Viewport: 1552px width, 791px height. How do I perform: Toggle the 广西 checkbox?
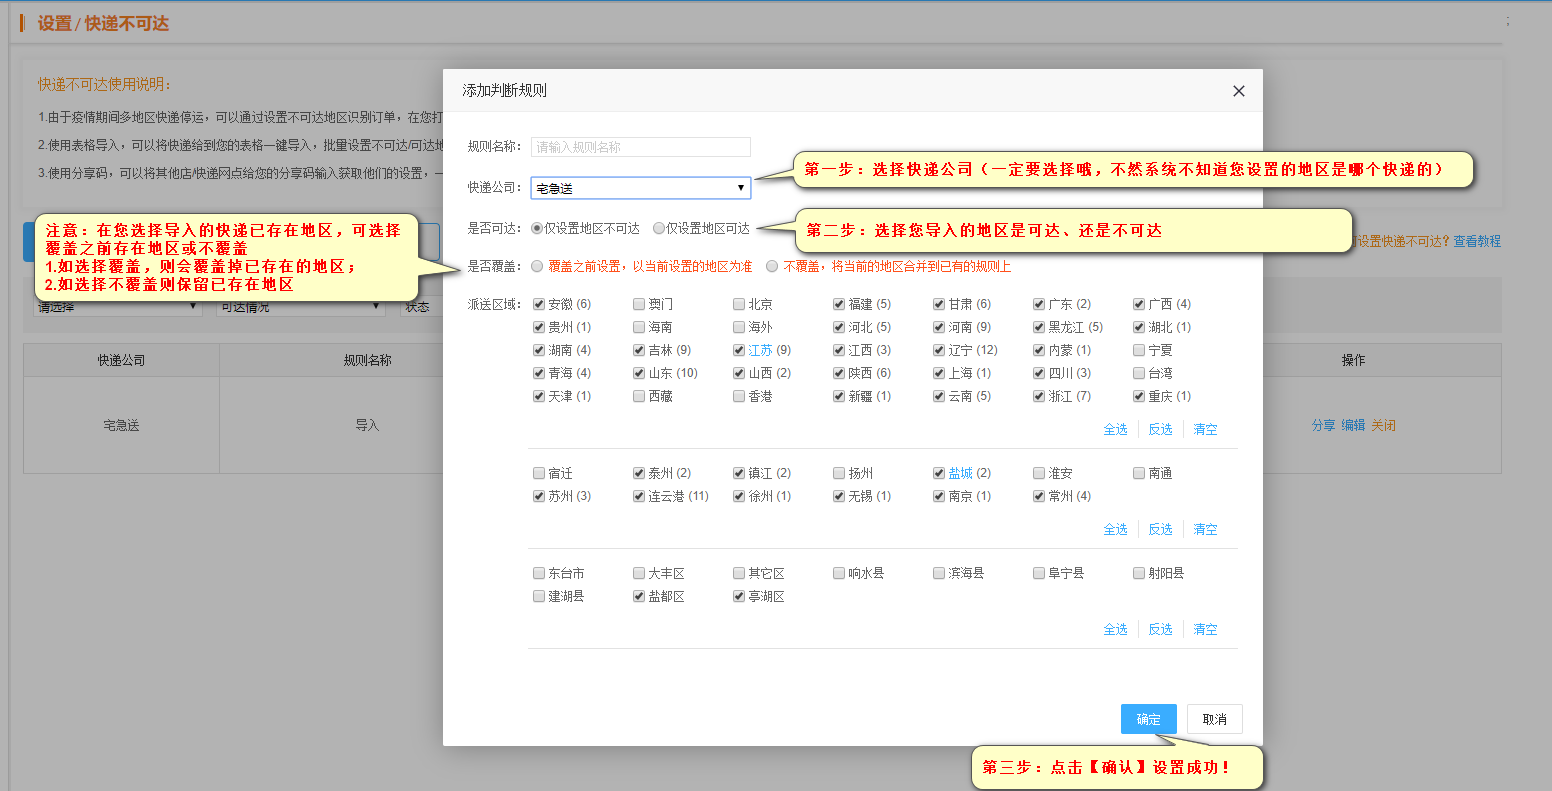[1139, 304]
